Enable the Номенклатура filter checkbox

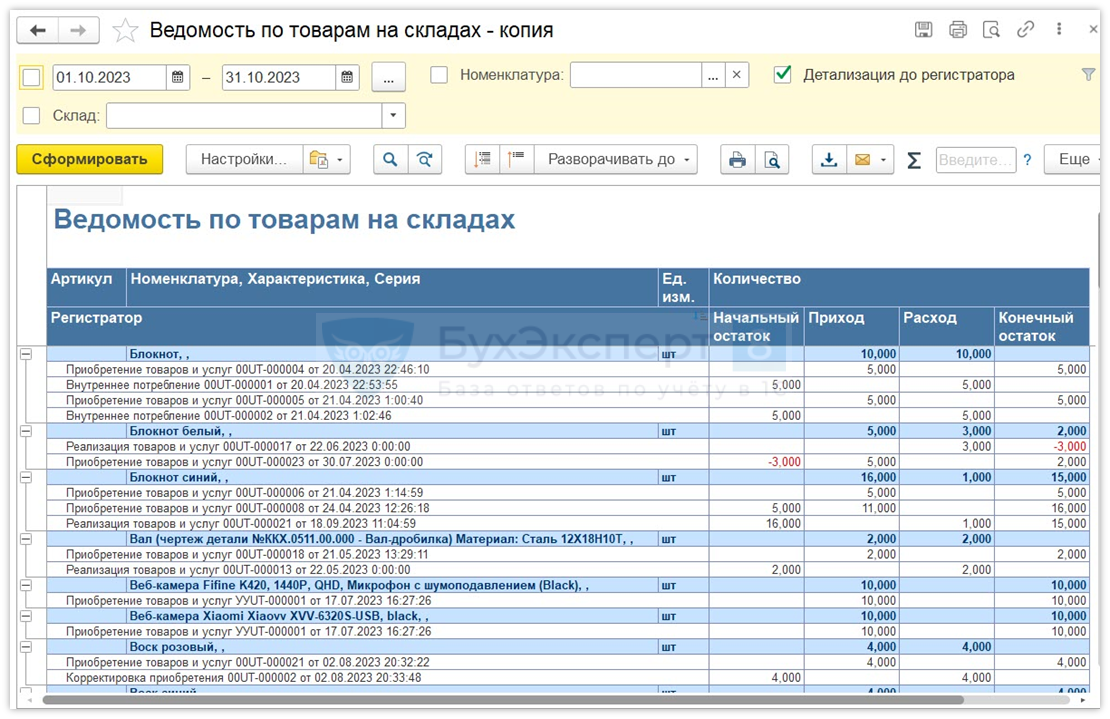[439, 75]
